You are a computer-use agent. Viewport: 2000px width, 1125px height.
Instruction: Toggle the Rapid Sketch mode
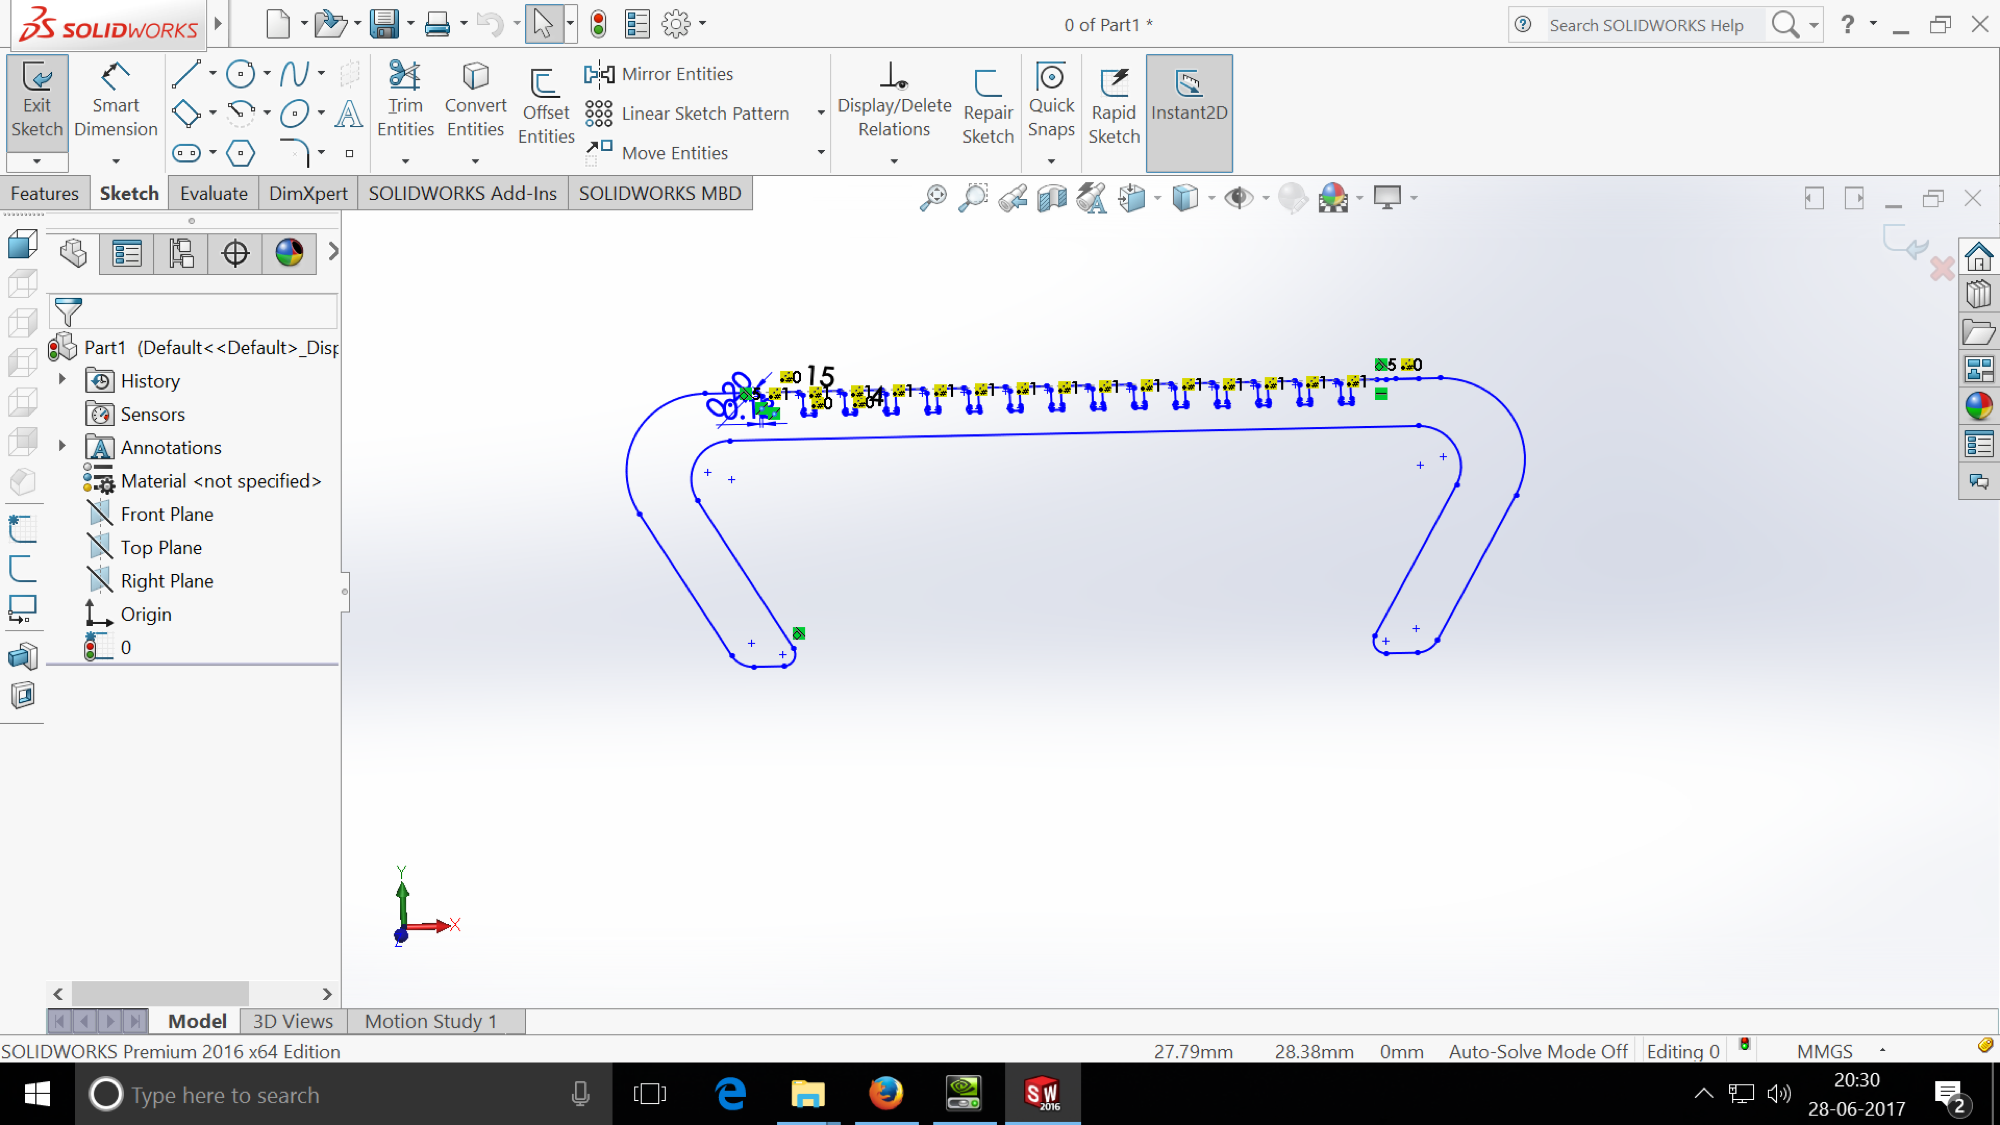pos(1114,107)
